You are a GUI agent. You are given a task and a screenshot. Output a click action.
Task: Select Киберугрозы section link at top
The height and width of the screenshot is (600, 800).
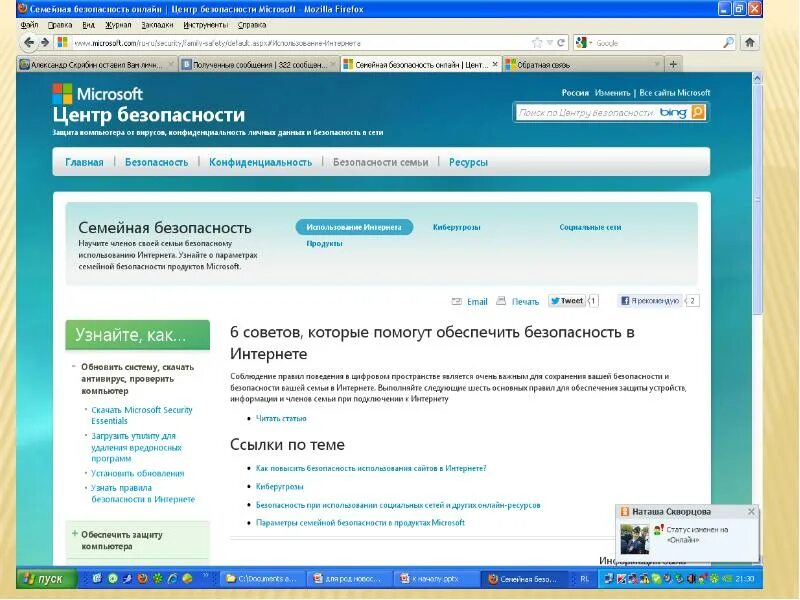pos(457,227)
